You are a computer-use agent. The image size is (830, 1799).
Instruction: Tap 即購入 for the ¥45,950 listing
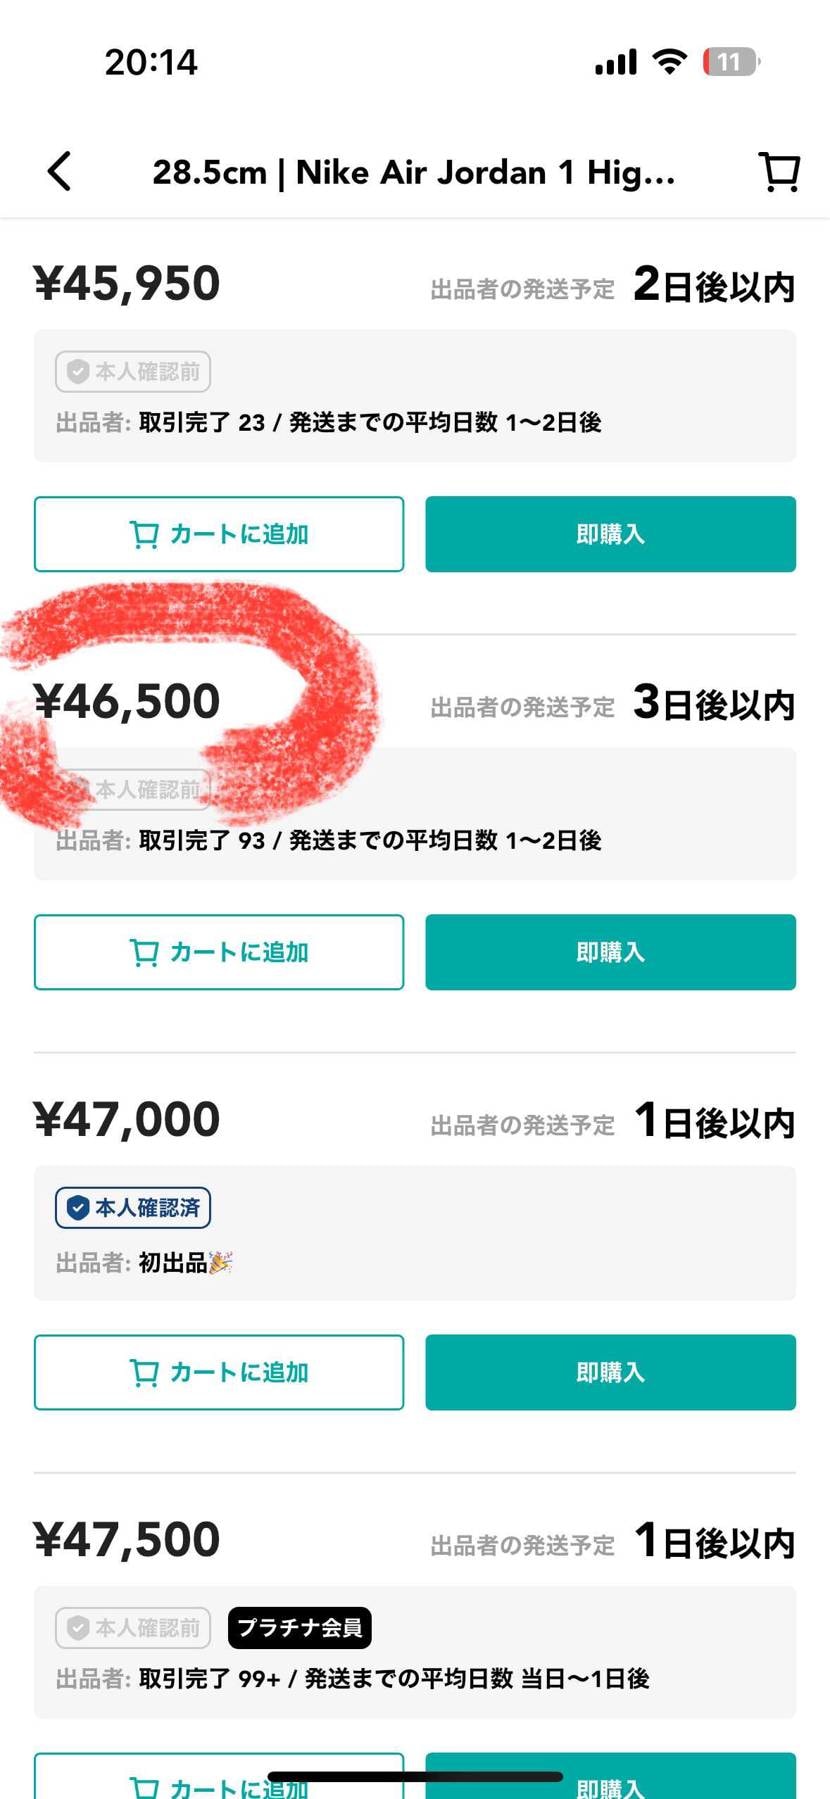(610, 534)
